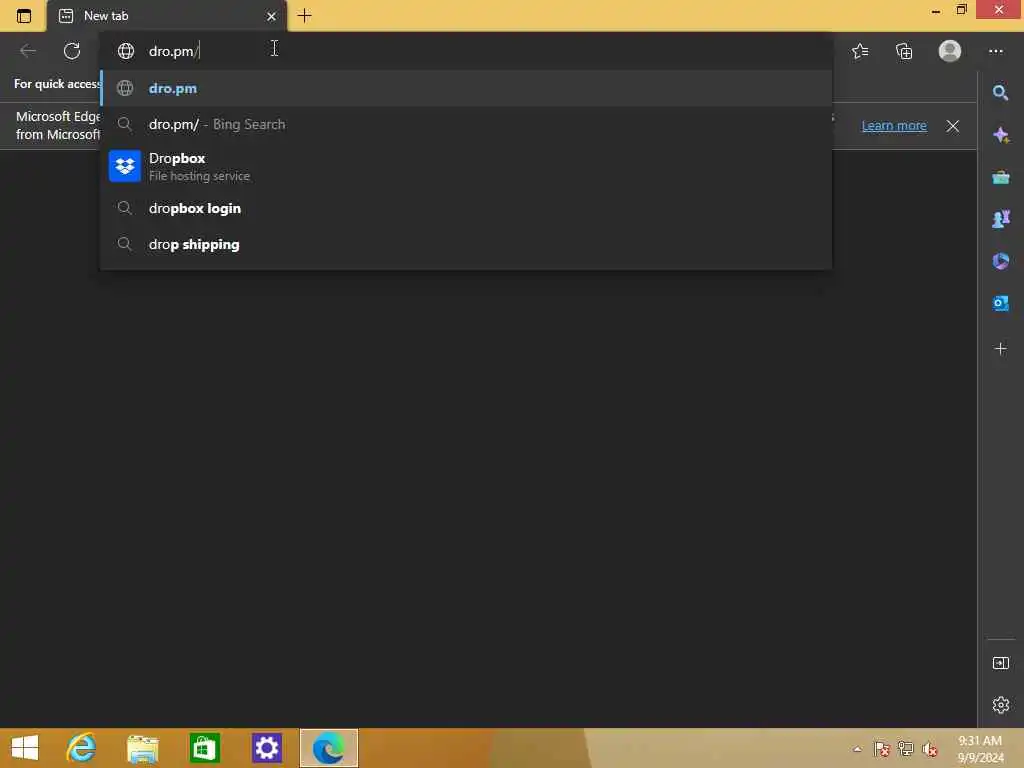This screenshot has width=1024, height=768.
Task: Close the New tab tab
Action: 271,16
